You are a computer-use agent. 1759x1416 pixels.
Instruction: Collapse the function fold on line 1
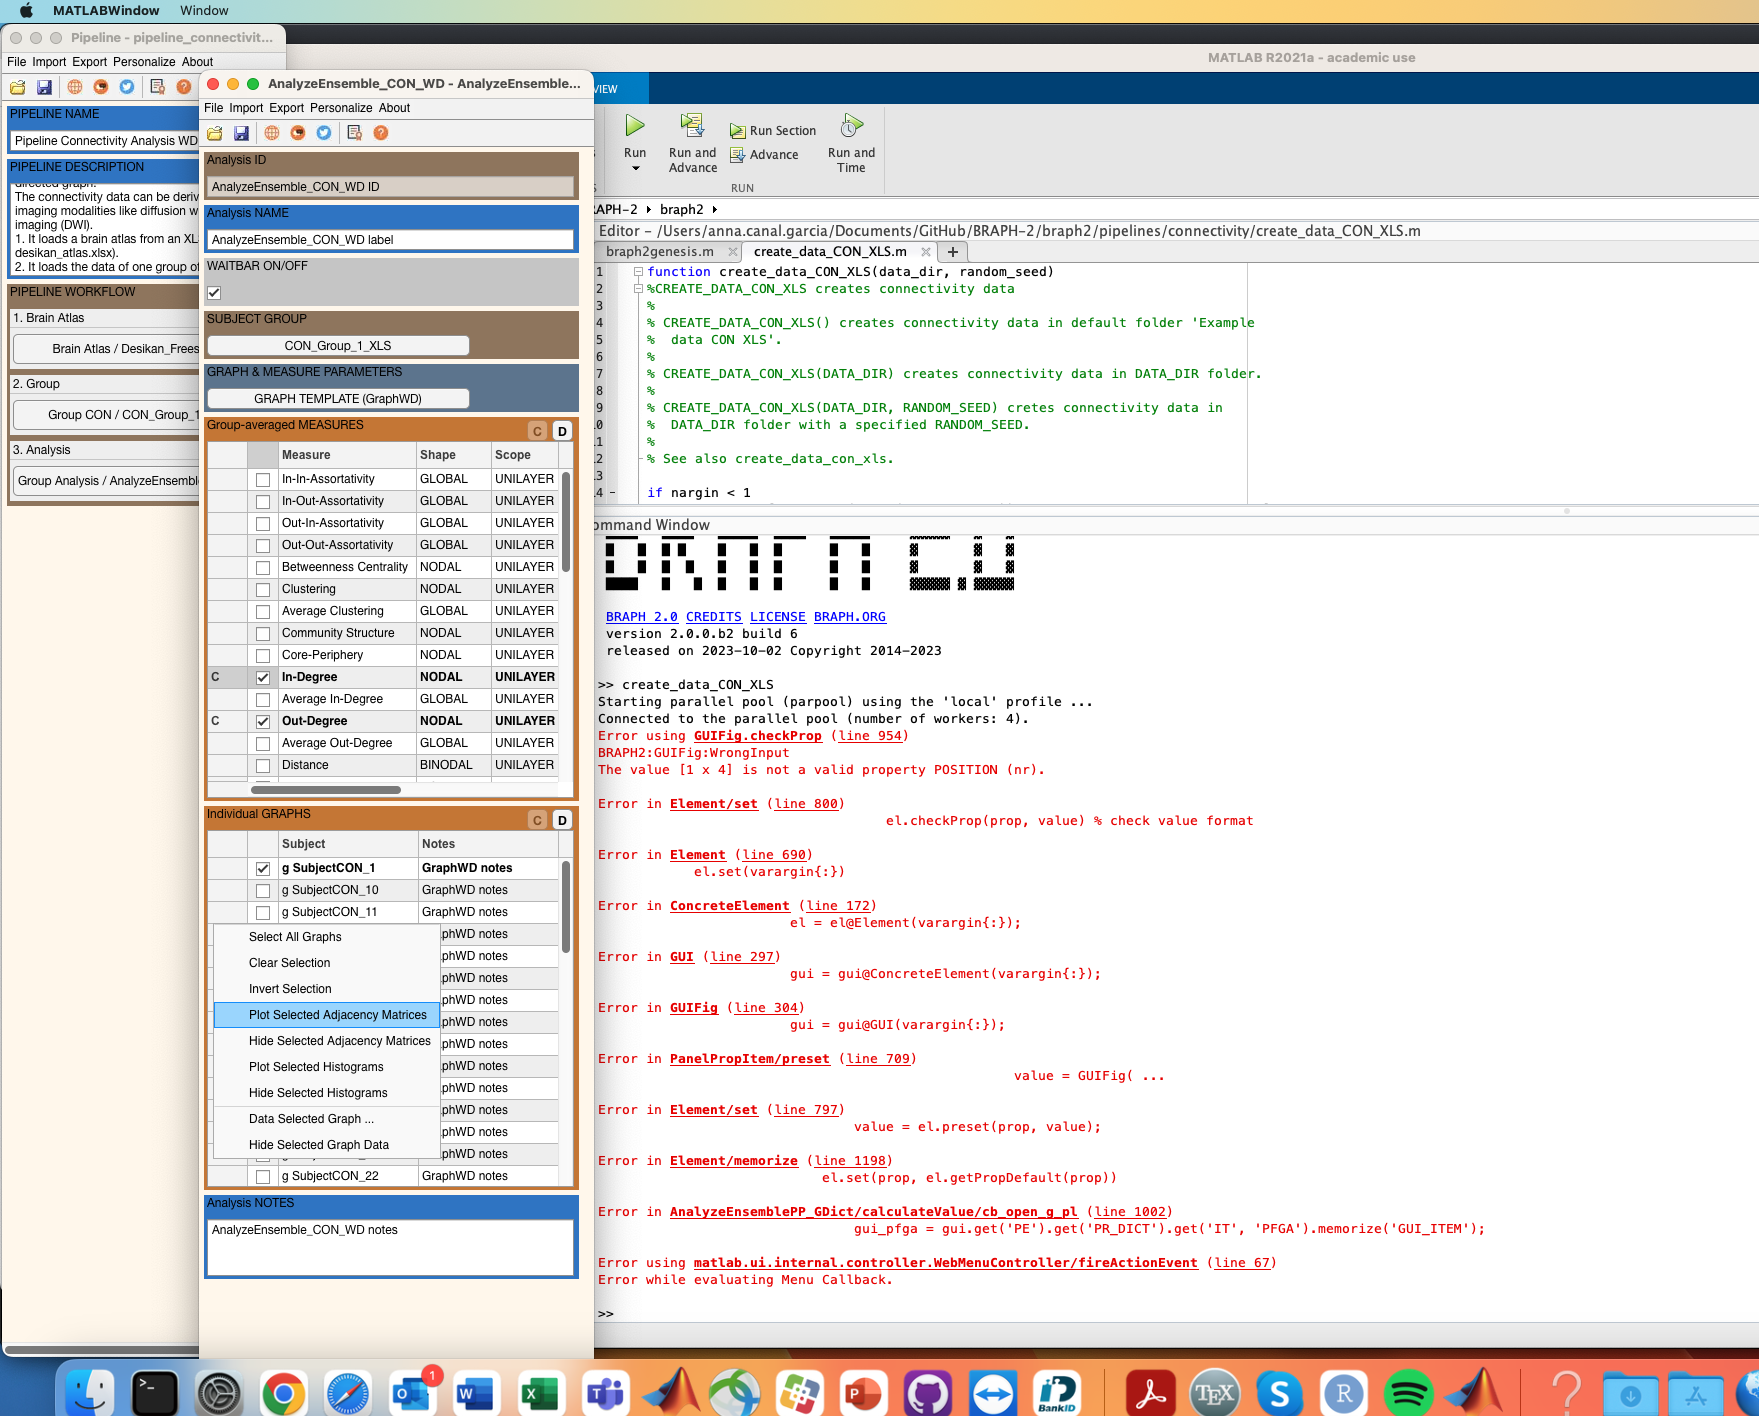tap(637, 271)
